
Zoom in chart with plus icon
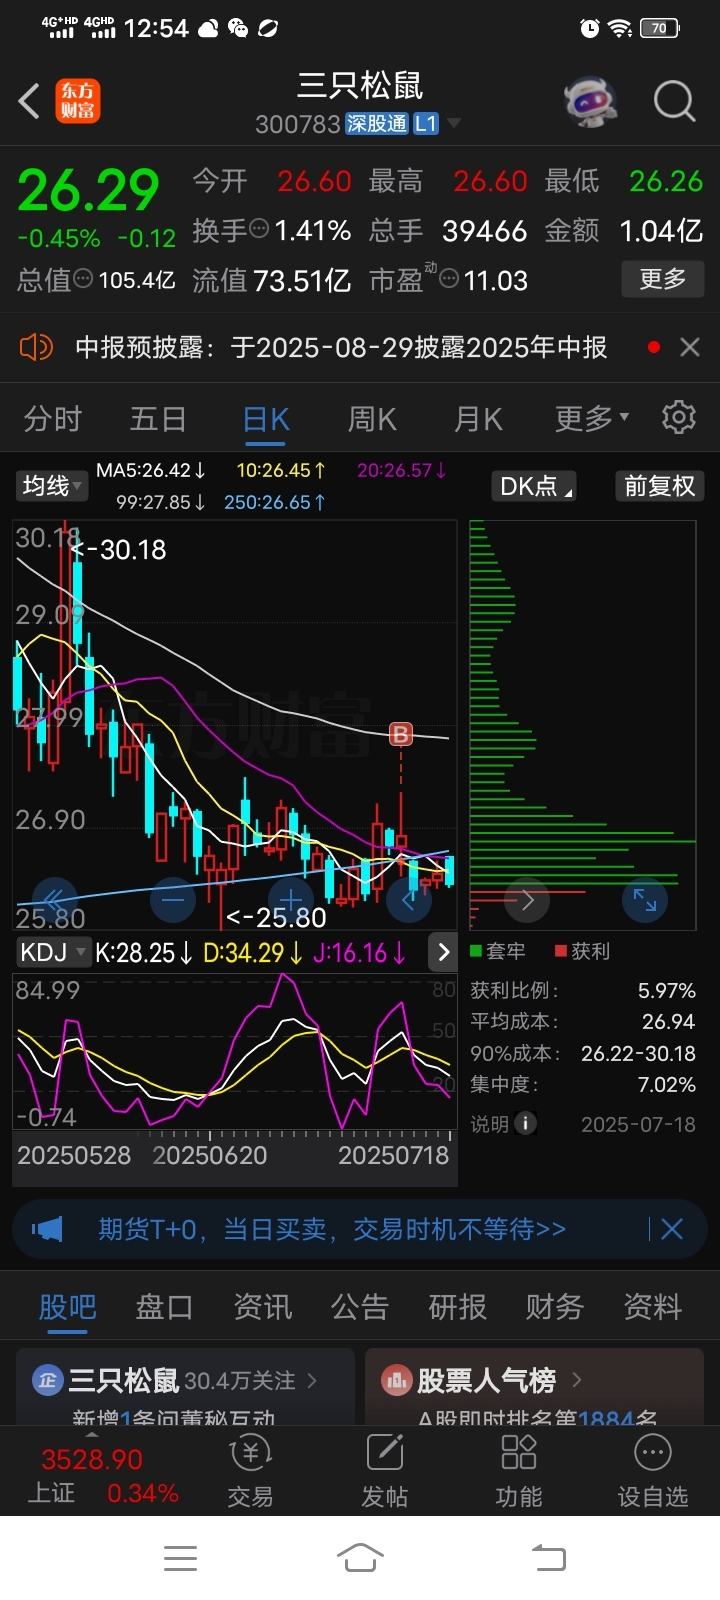tap(290, 900)
